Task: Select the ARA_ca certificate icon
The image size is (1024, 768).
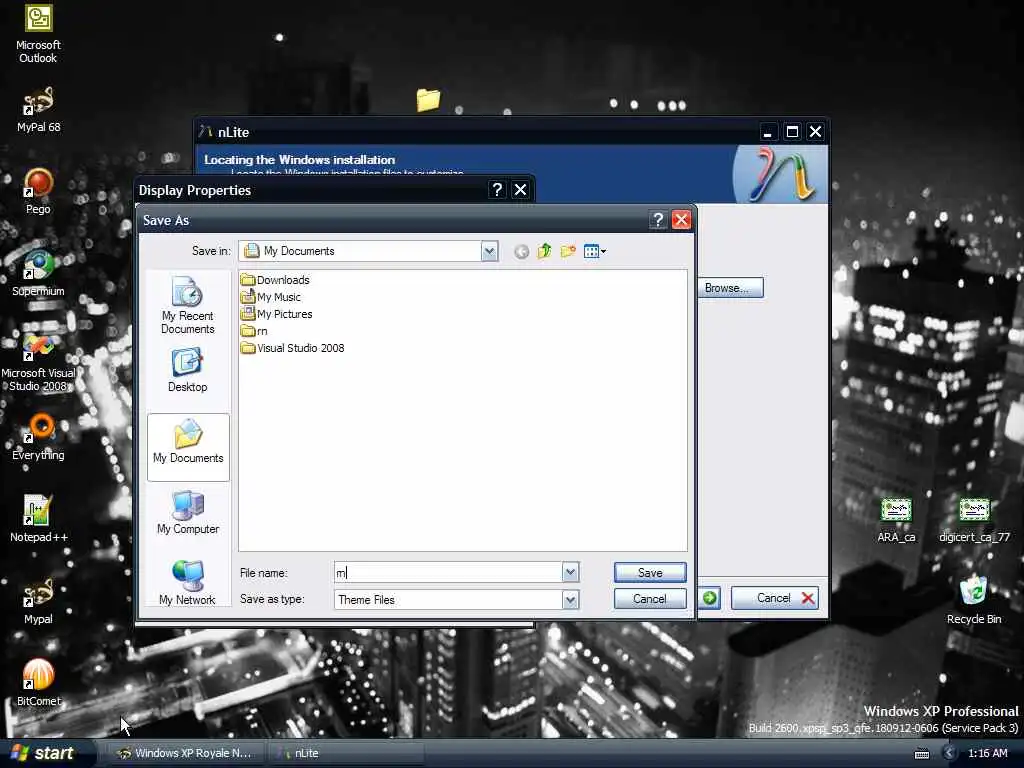Action: click(896, 520)
